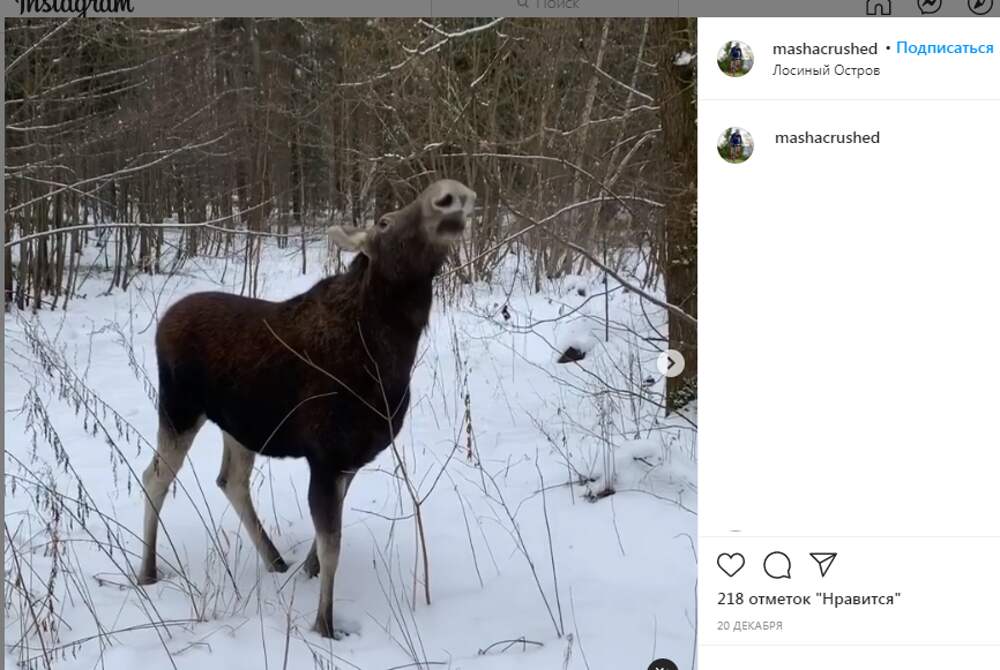Click the commenter avatar beside the caption

point(735,145)
